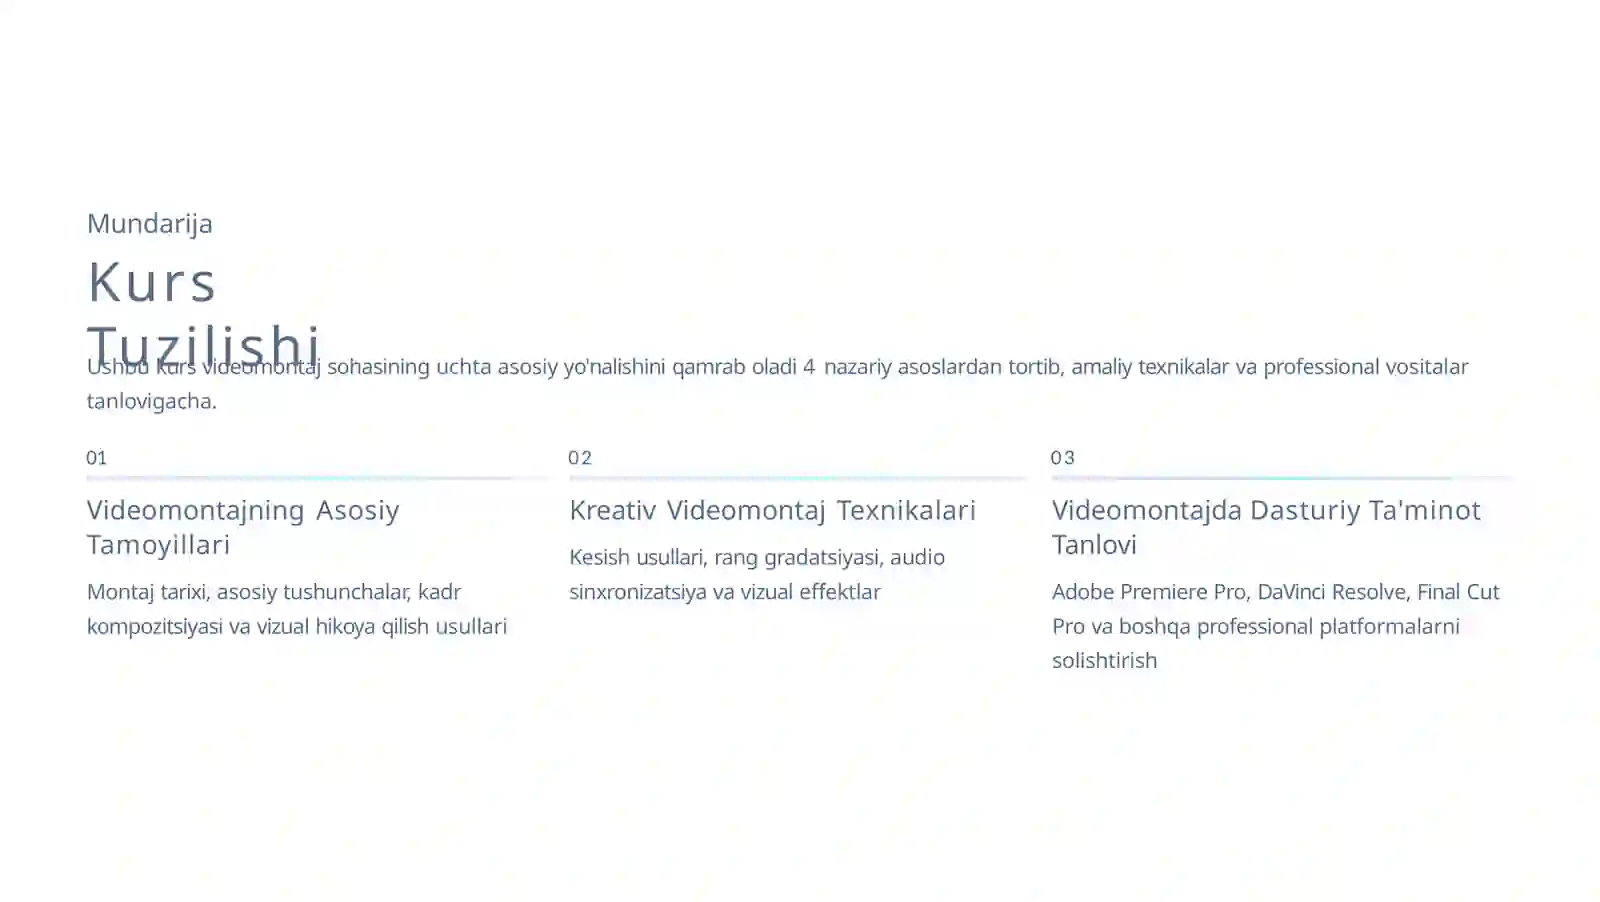Open Videomontajda Dasturiy Ta'minot Tanlovi heading
The image size is (1600, 902).
click(x=1266, y=527)
